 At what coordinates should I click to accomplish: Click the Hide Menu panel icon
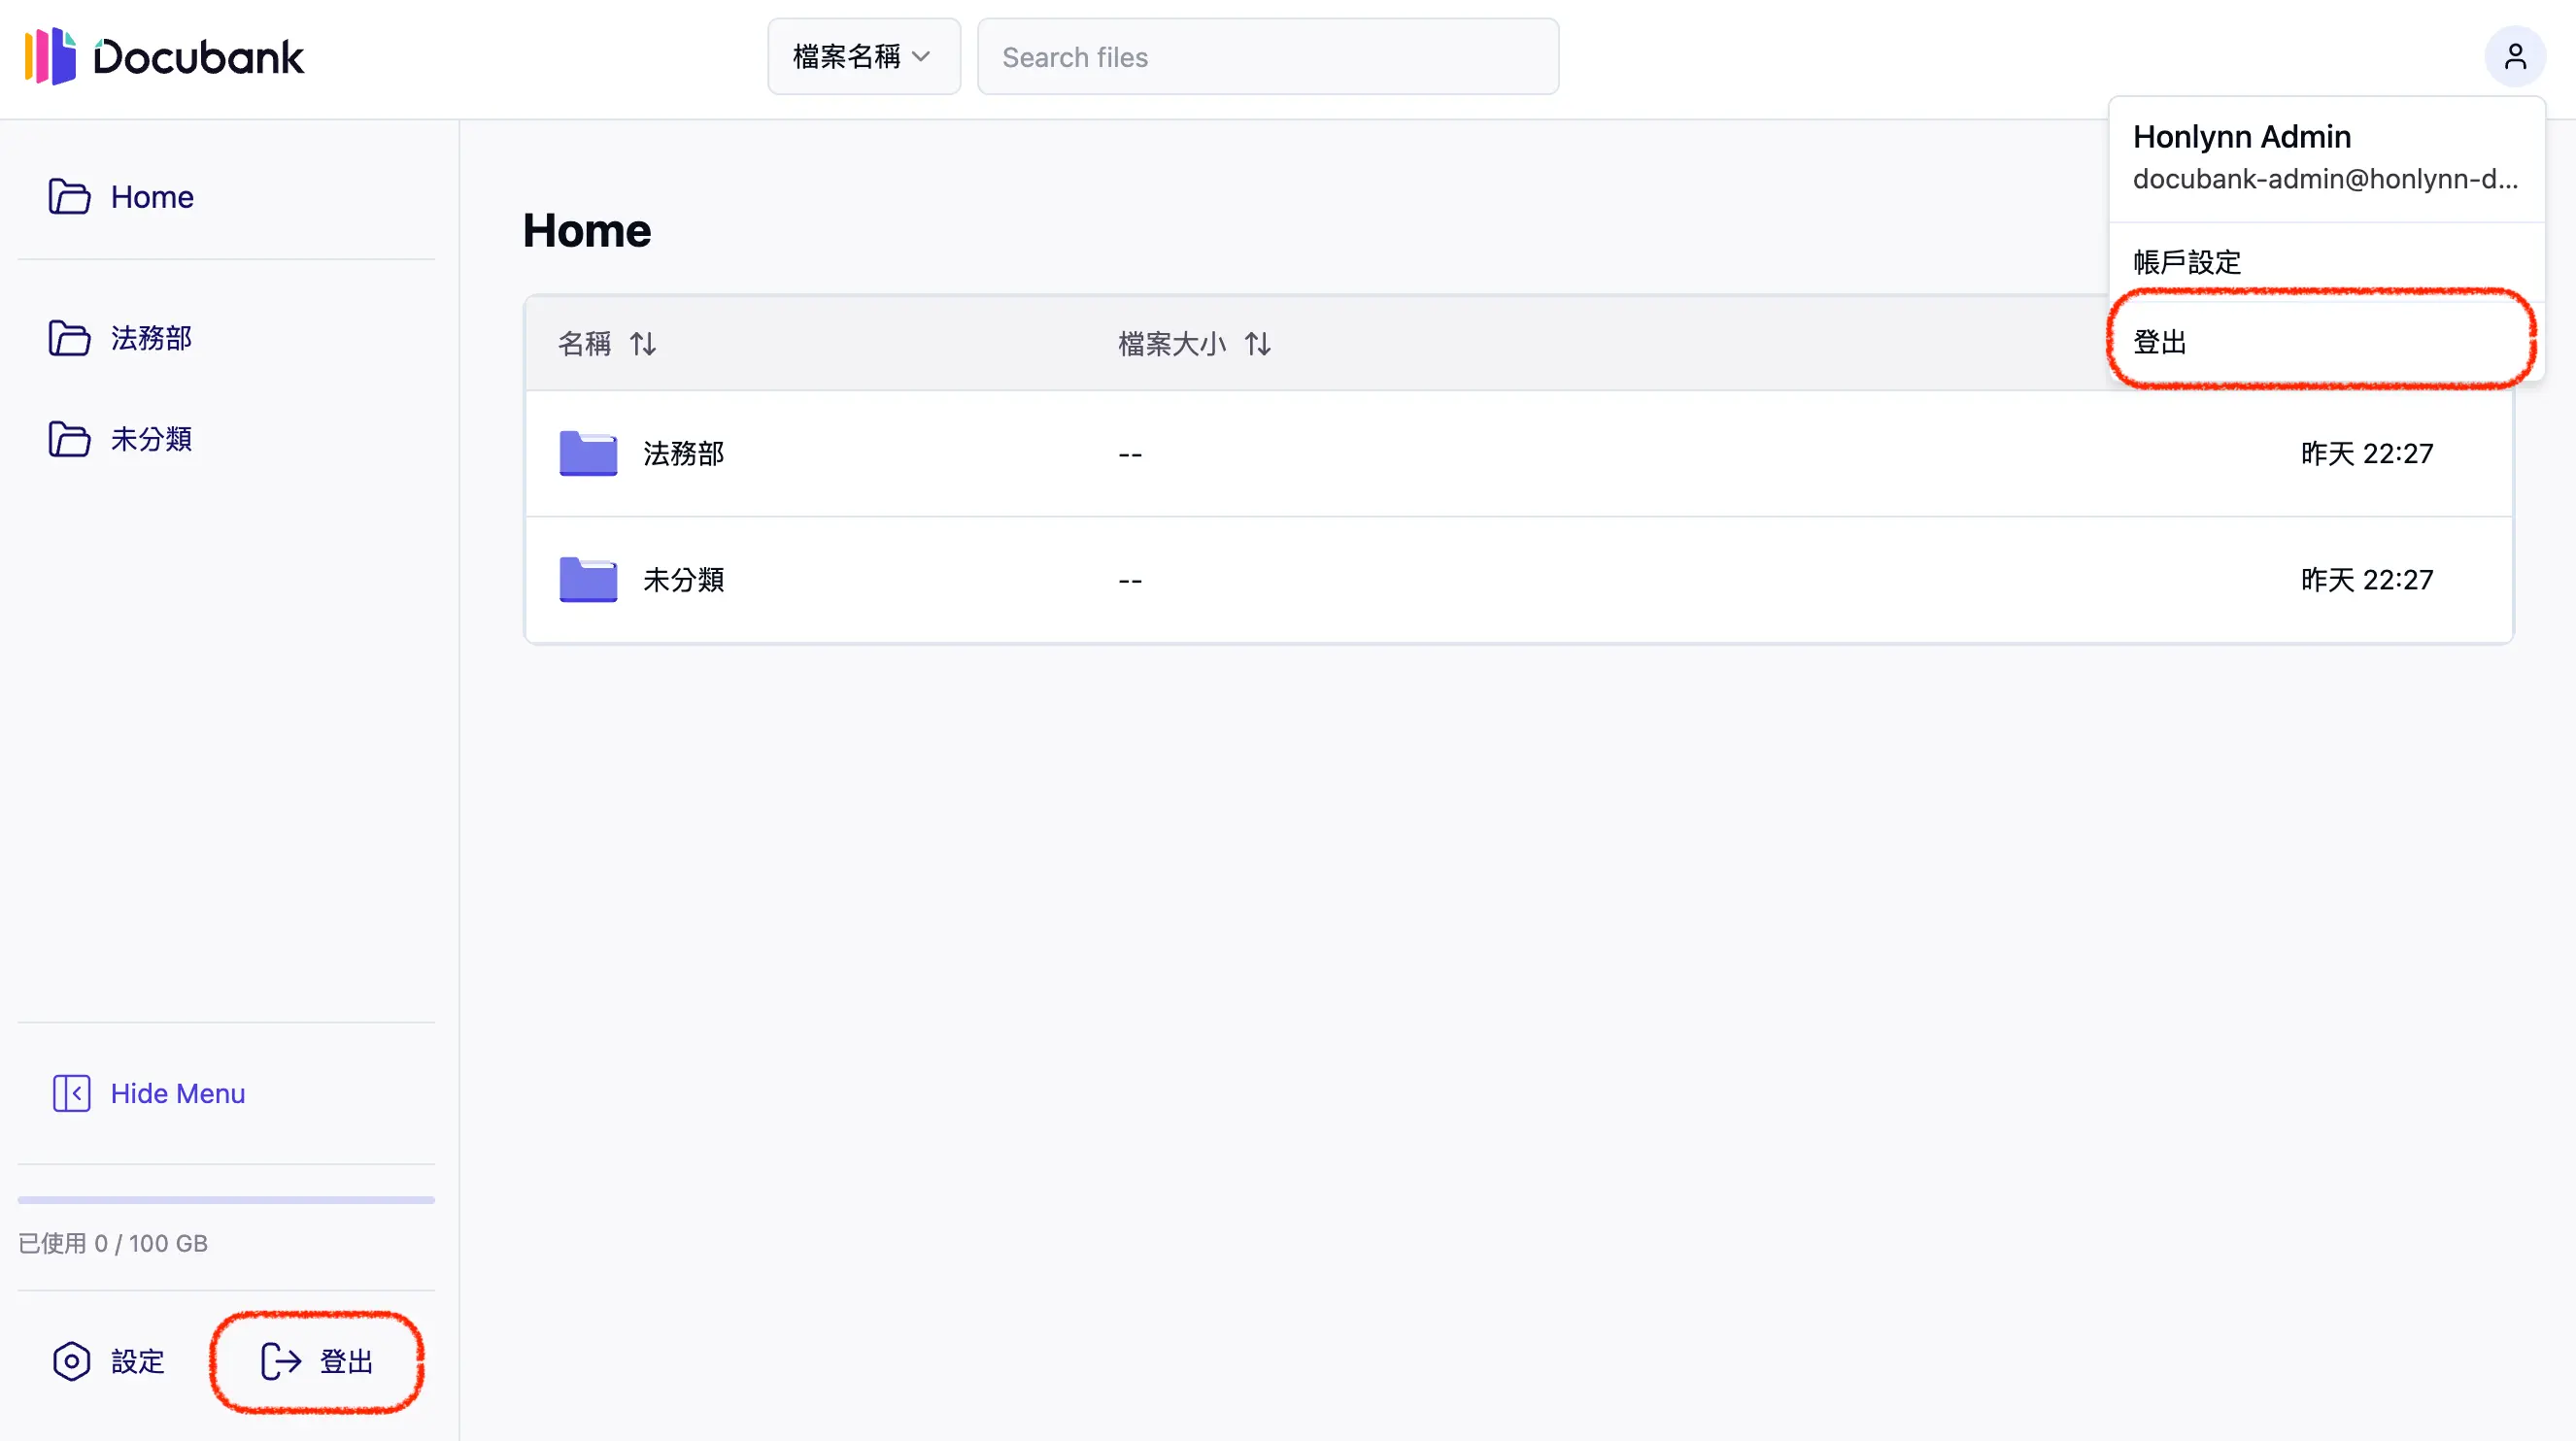71,1093
